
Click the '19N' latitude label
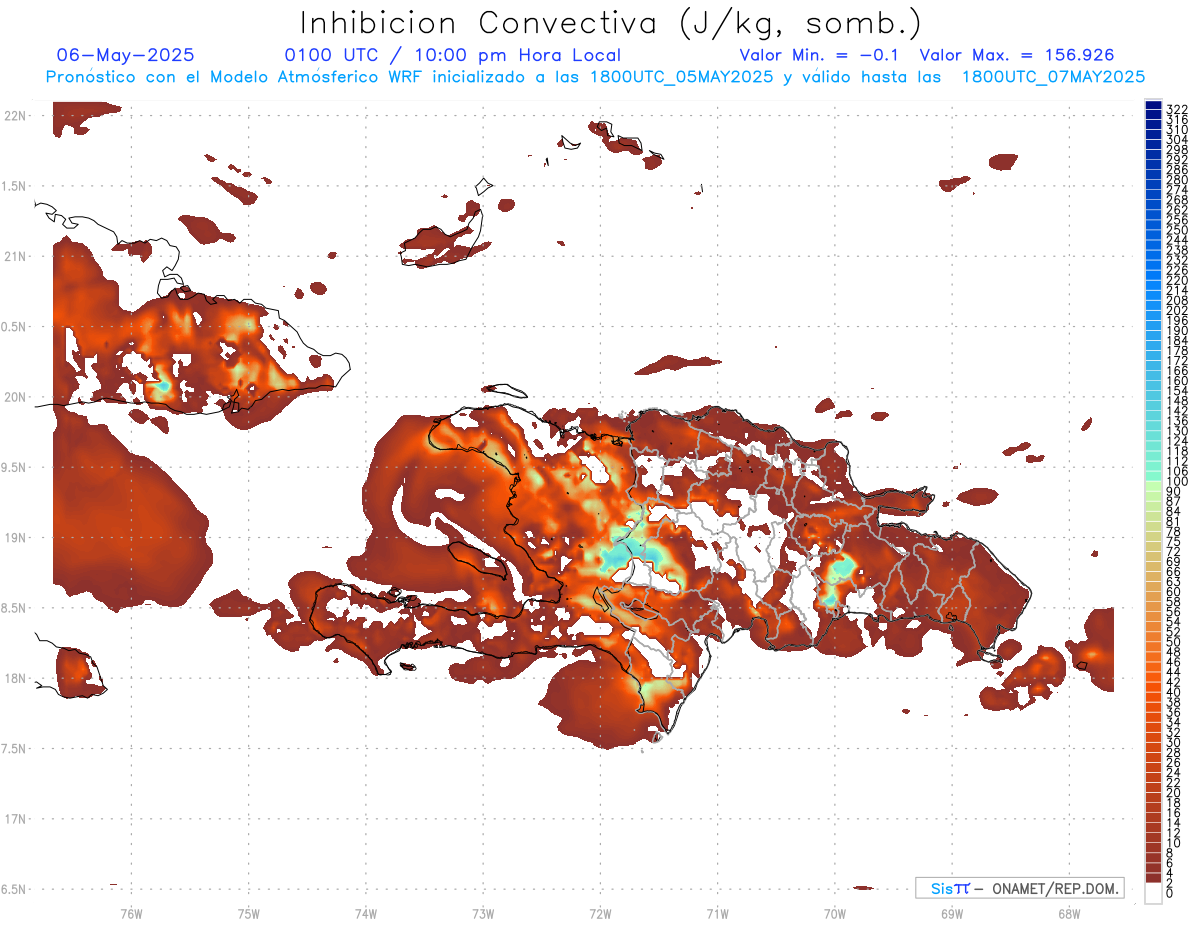point(15,538)
